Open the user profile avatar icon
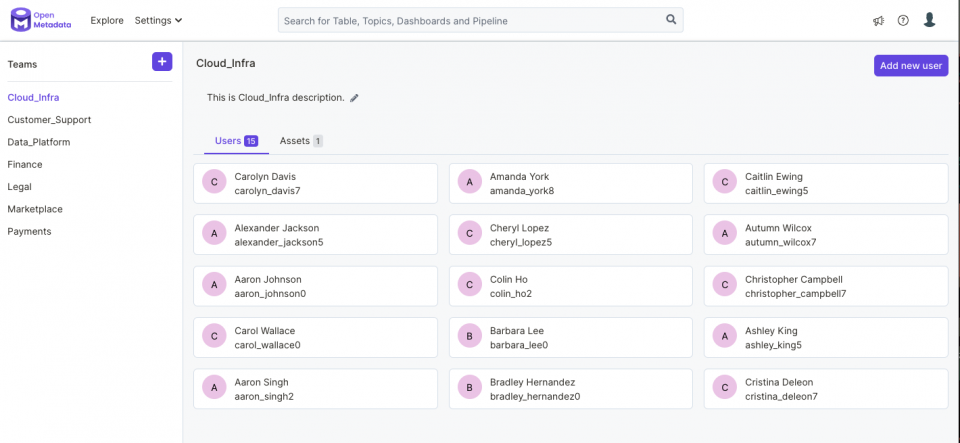 (929, 20)
